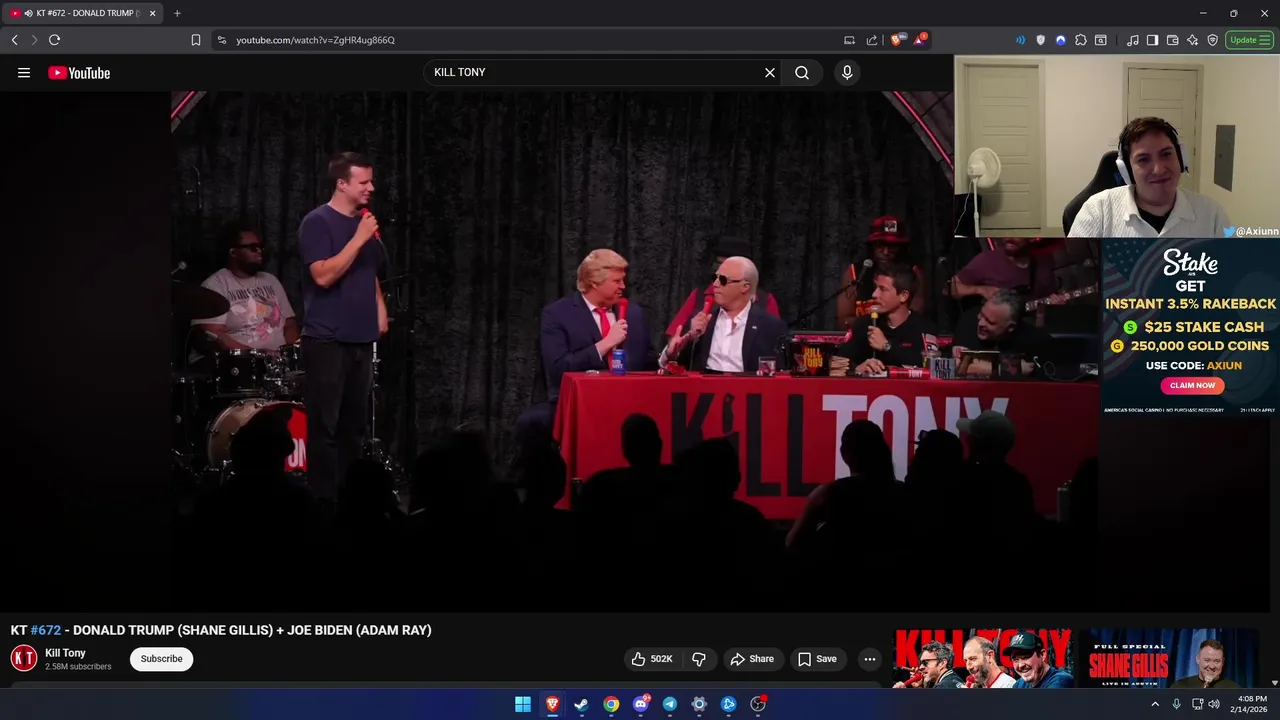The height and width of the screenshot is (720, 1280).
Task: Open the Brave playlist music note icon
Action: (1133, 40)
